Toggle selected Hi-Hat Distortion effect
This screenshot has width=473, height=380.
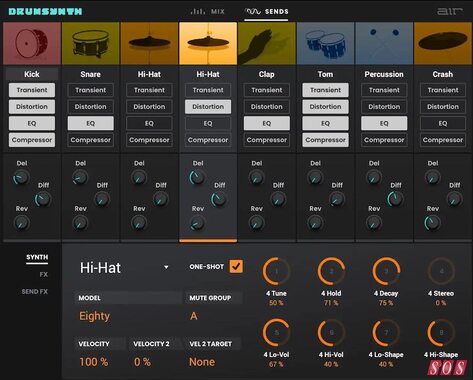208,107
